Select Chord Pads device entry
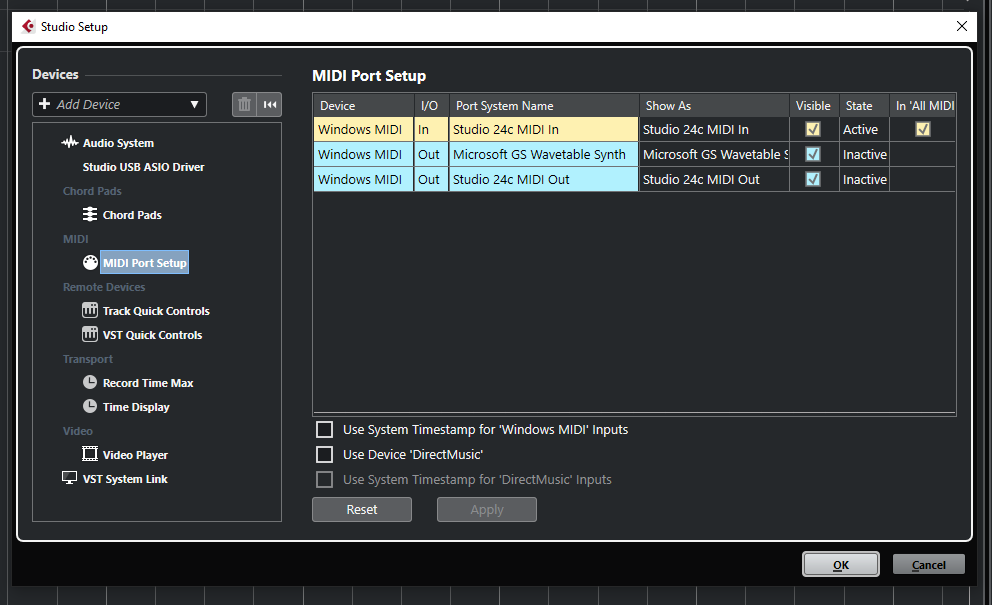The height and width of the screenshot is (605, 992). pyautogui.click(x=132, y=215)
